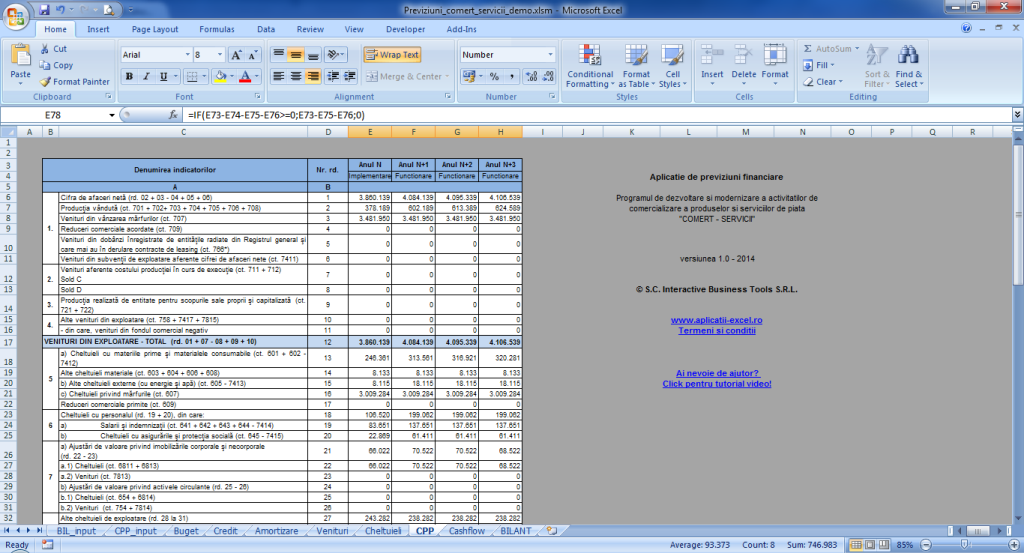Click the Delete cells button
Image resolution: width=1024 pixels, height=553 pixels.
(x=743, y=65)
